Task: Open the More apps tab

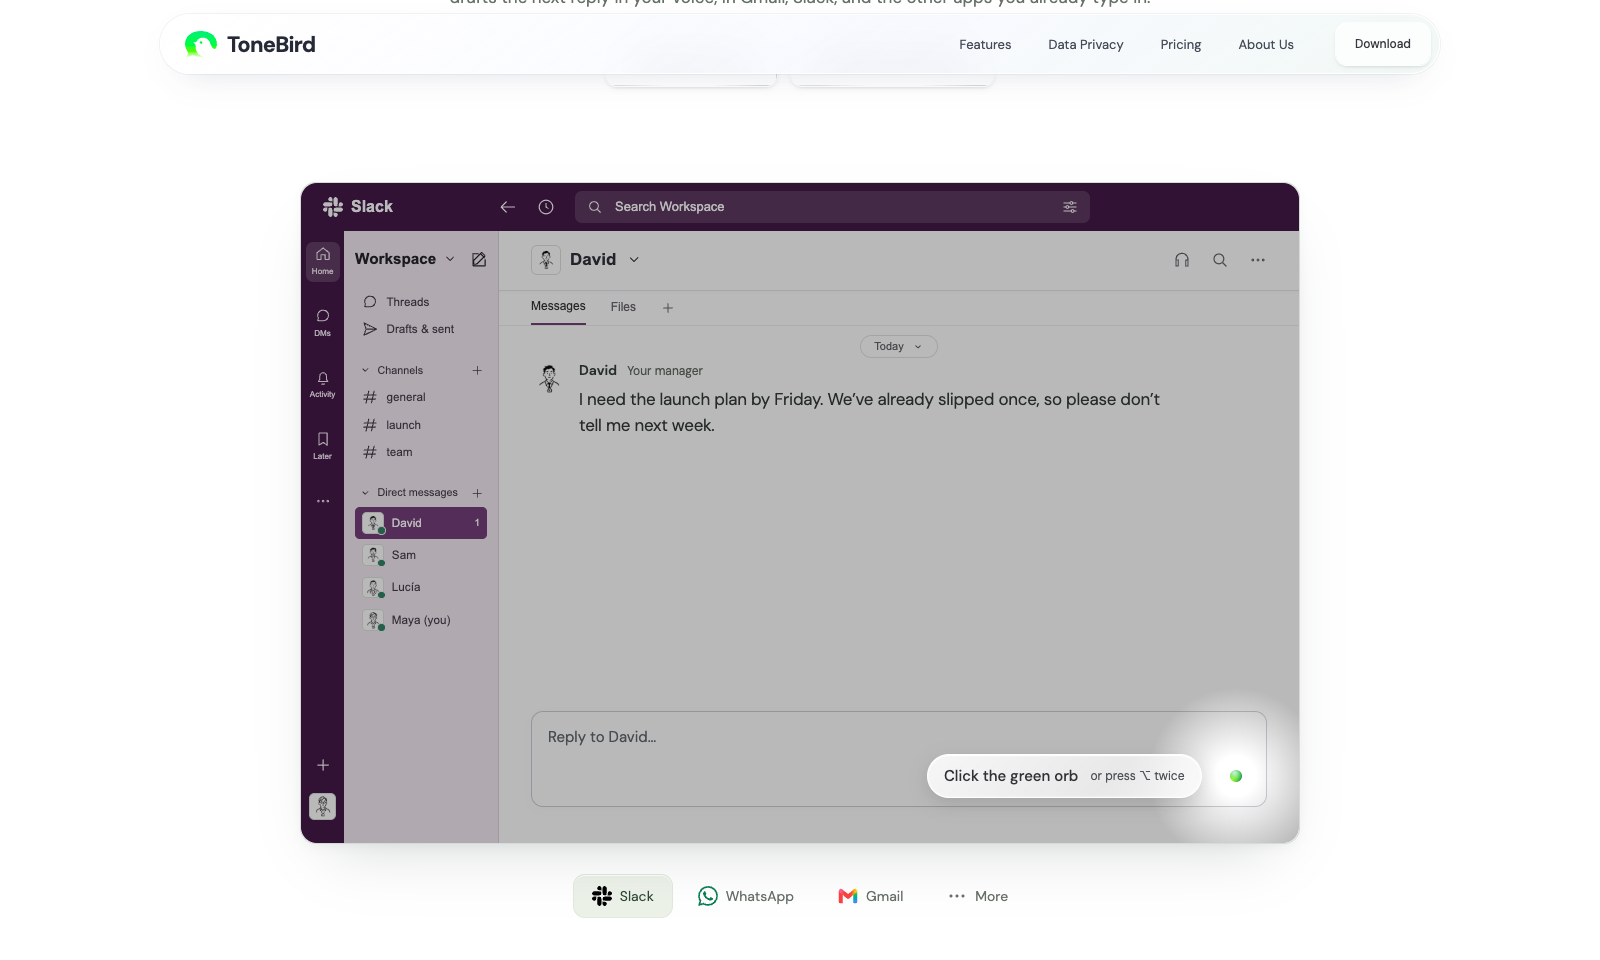Action: tap(978, 896)
